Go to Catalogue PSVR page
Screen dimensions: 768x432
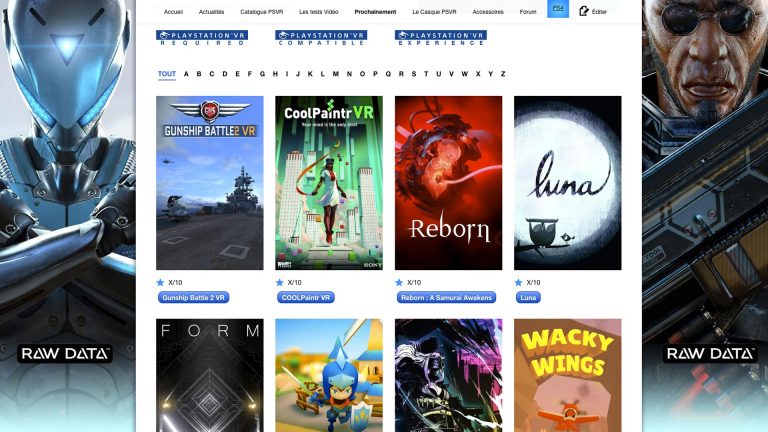262,12
